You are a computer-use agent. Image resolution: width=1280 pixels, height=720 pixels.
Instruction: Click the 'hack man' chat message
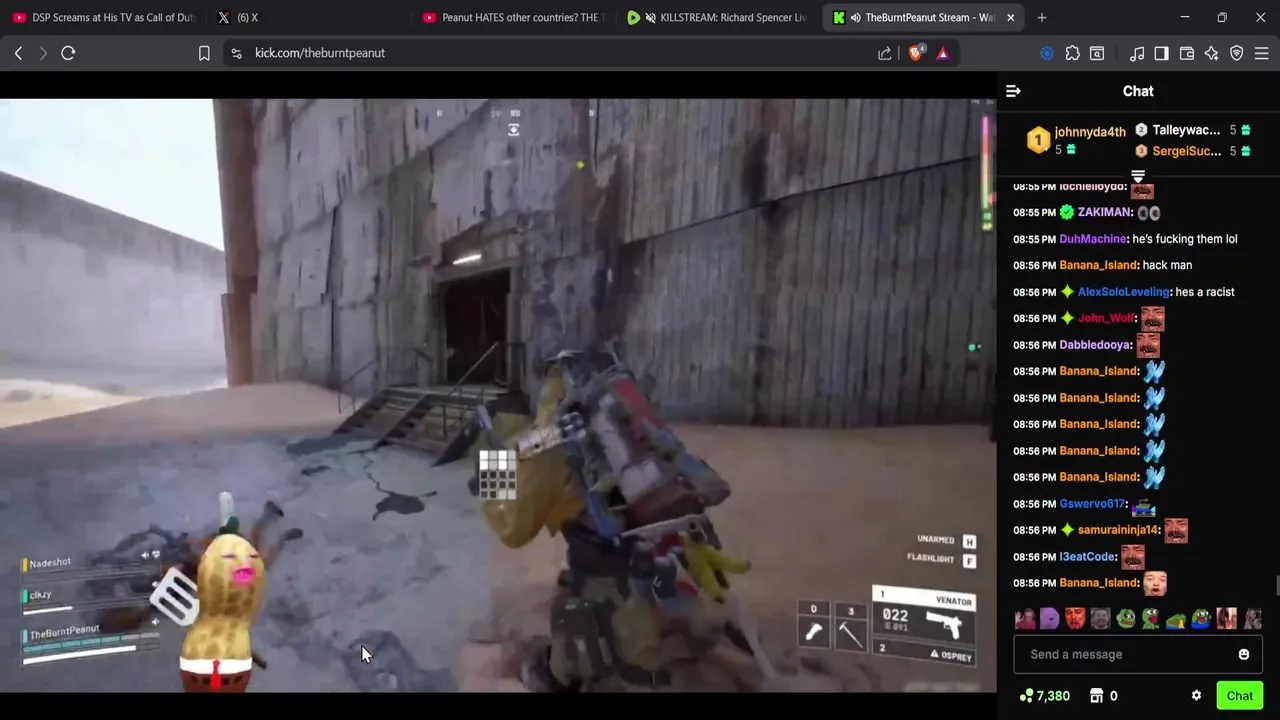[1167, 265]
